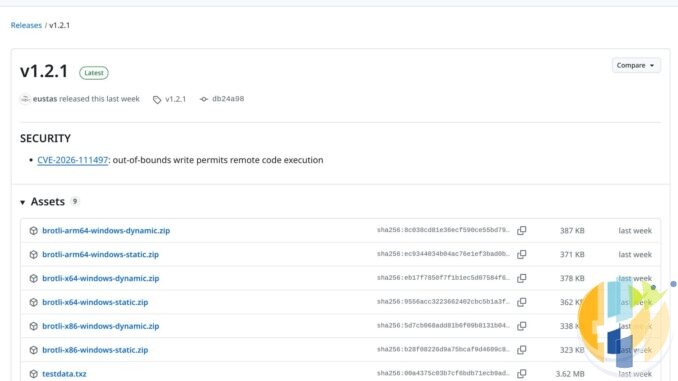Click sha256 hash starting 9556acc322
678x381 pixels.
tap(443, 301)
